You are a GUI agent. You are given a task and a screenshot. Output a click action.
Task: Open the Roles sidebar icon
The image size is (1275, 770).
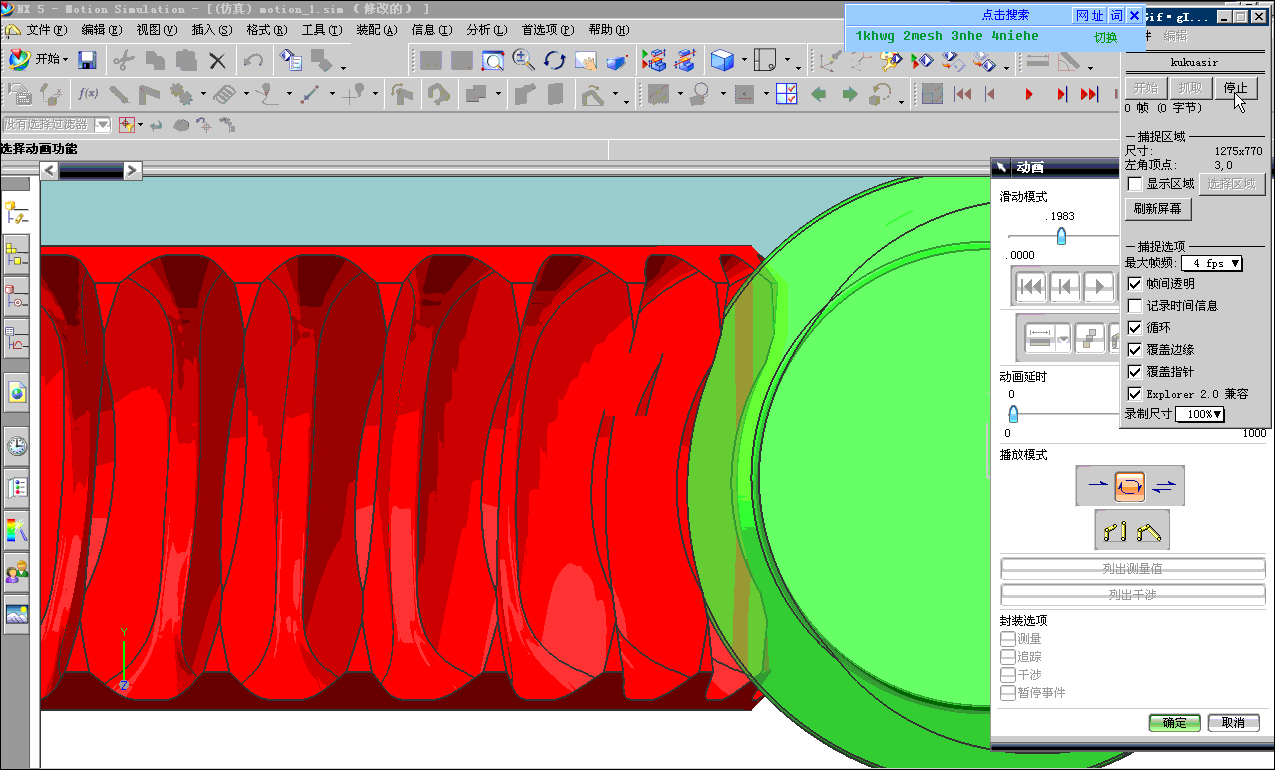pyautogui.click(x=16, y=573)
